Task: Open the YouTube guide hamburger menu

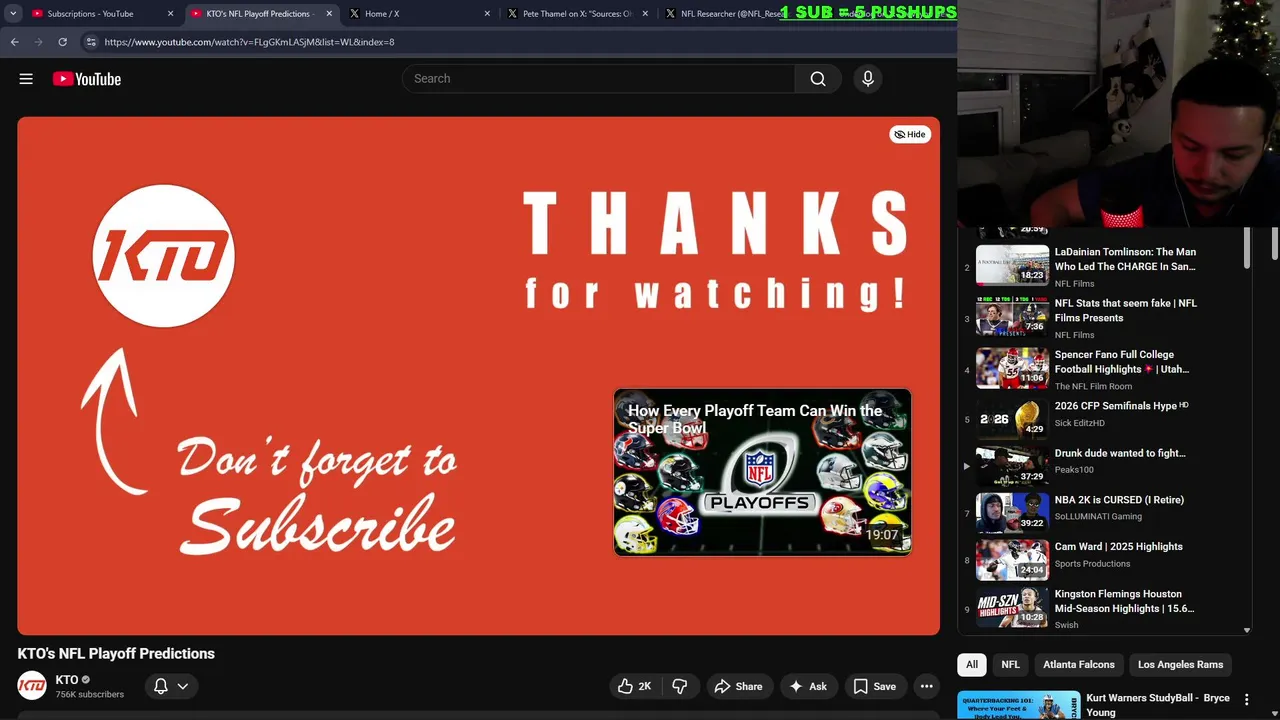Action: (26, 79)
